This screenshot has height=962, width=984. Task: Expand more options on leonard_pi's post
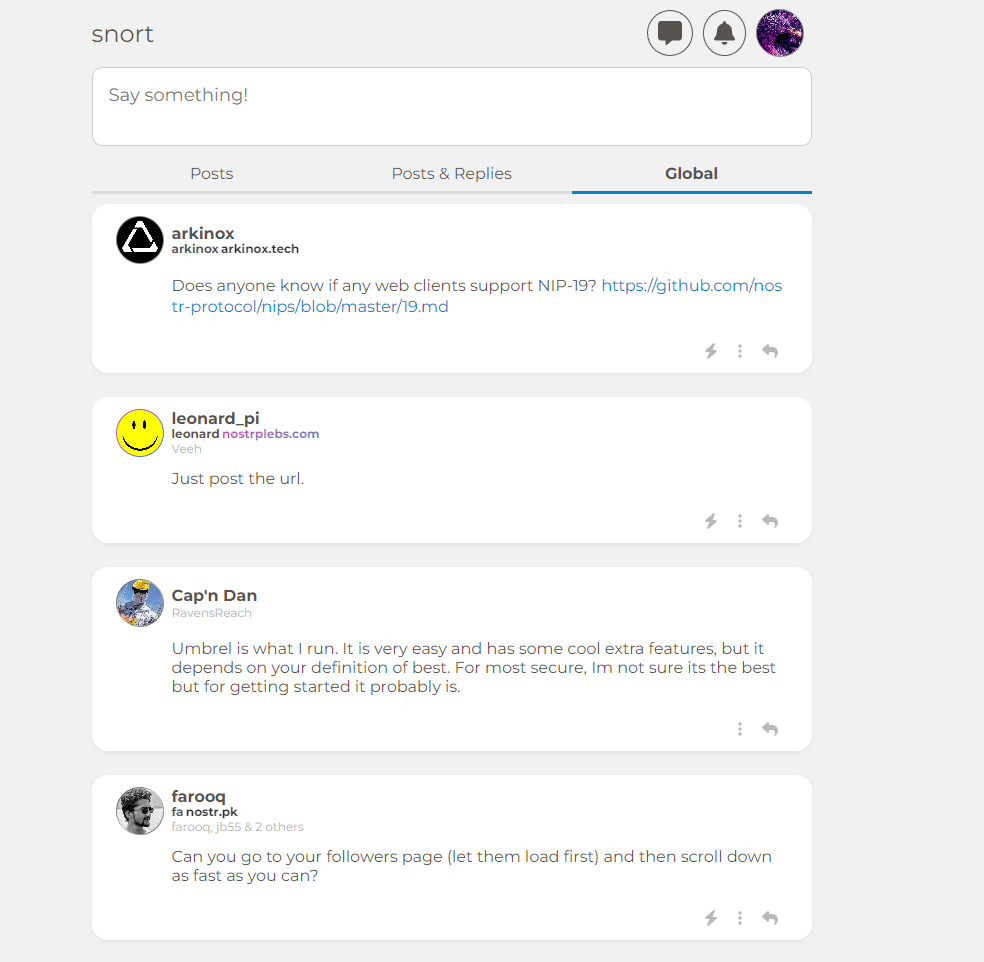click(740, 521)
